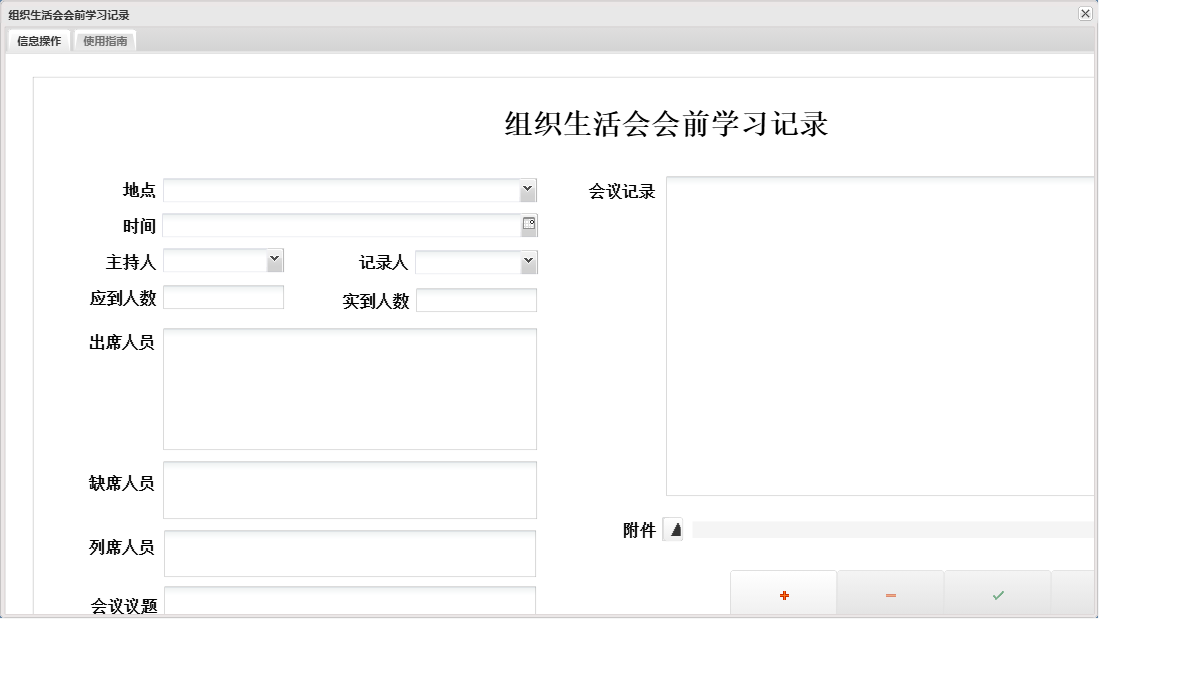Click the 时间 time input field
The height and width of the screenshot is (687, 1185).
340,225
